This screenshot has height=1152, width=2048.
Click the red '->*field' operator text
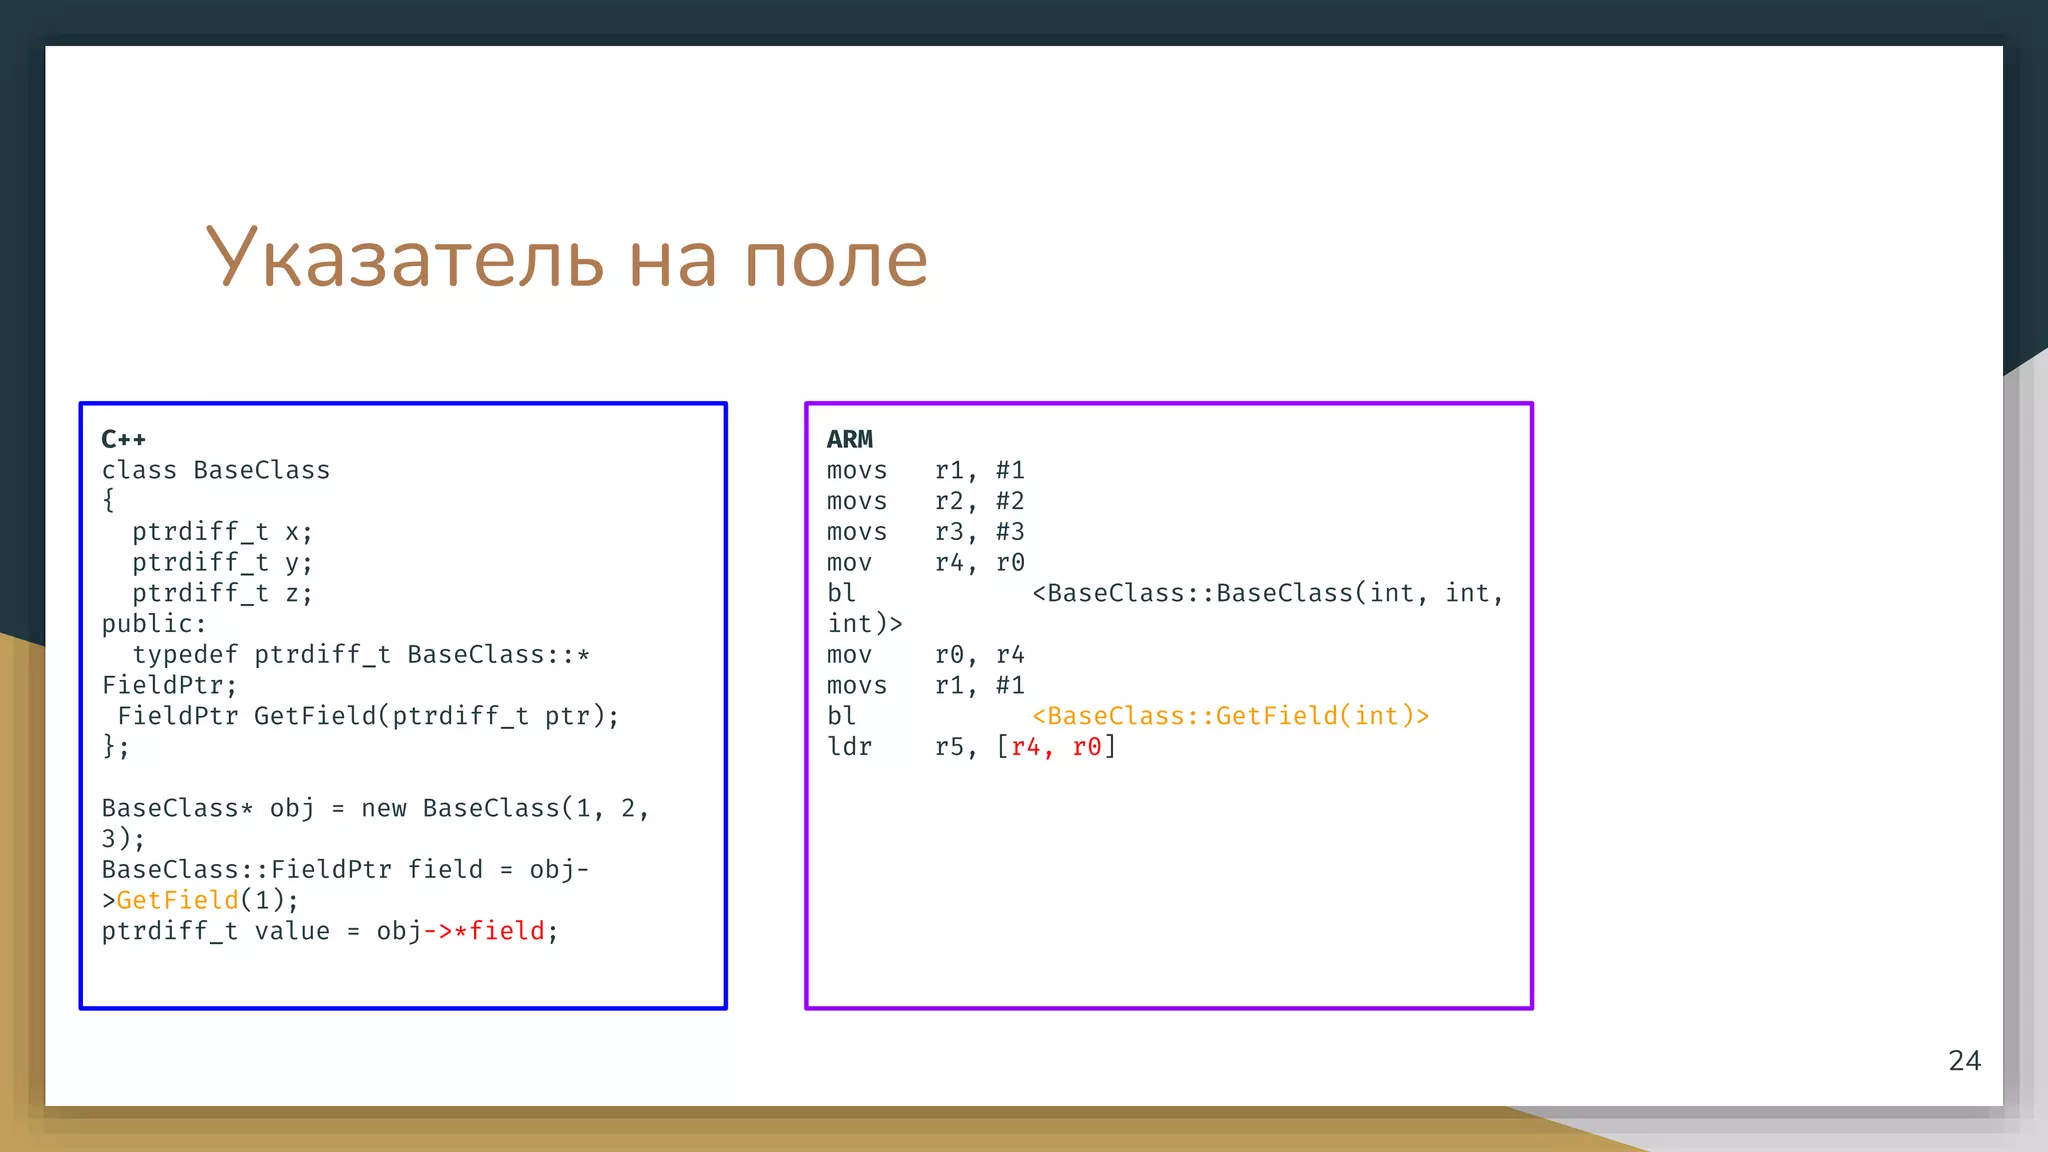click(x=484, y=931)
